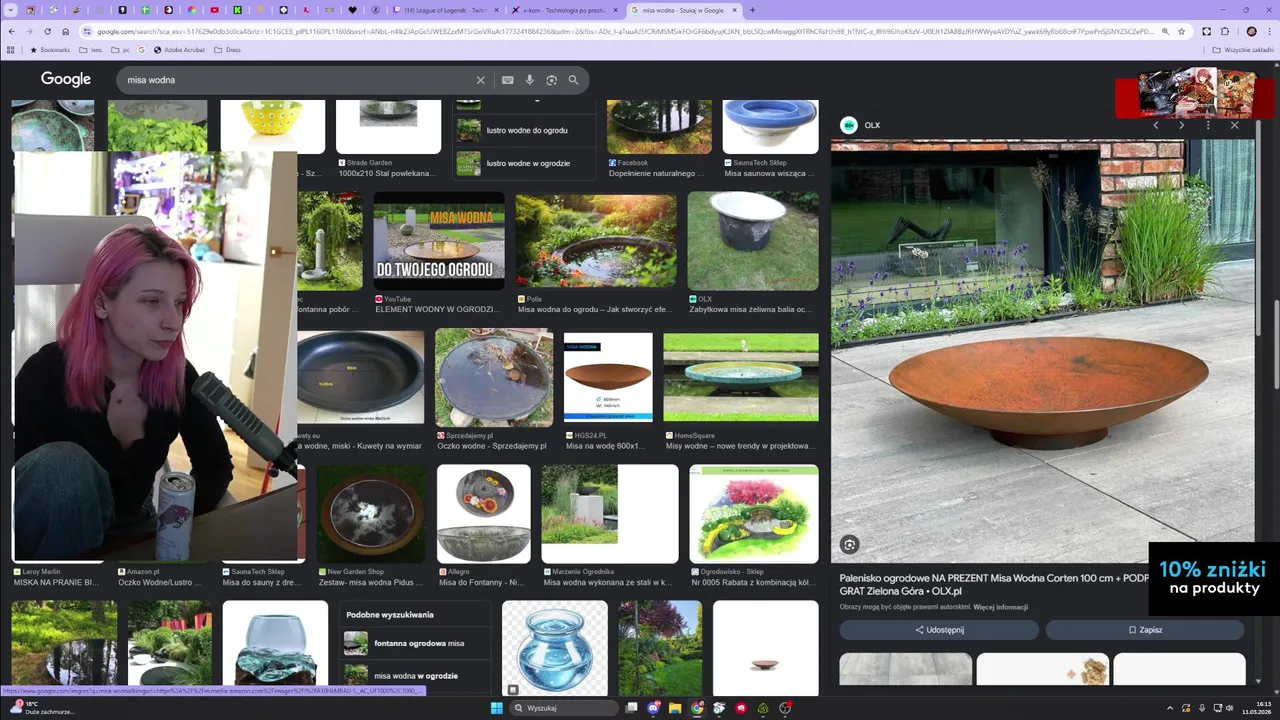Click the Zapisz save button

tap(1145, 630)
